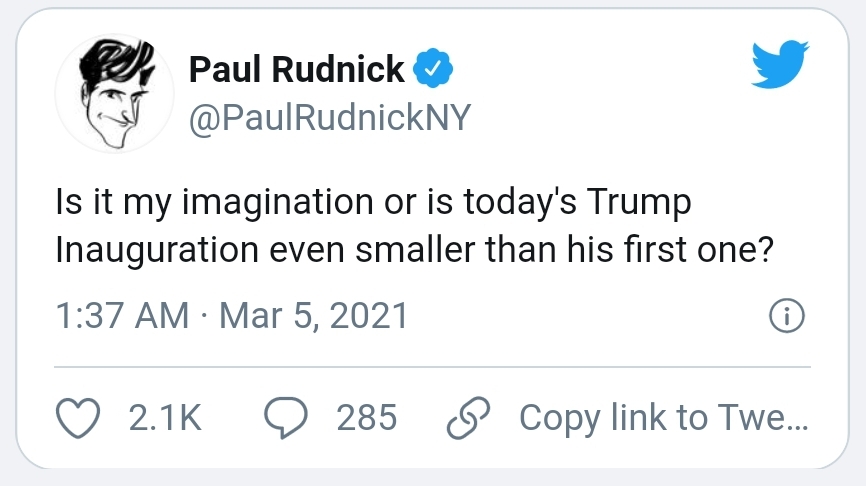Reply using the speech bubble icon
Image resolution: width=866 pixels, height=486 pixels.
pyautogui.click(x=285, y=417)
